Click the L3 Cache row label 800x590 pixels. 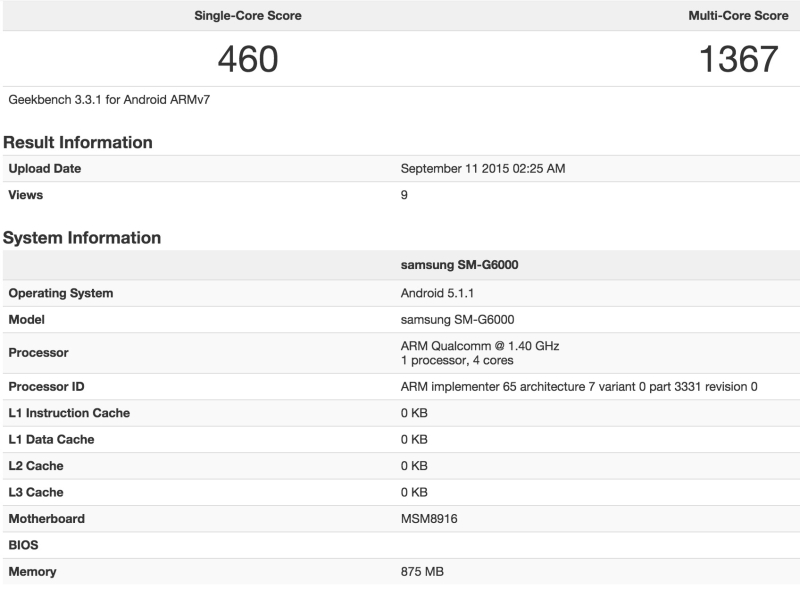(x=36, y=492)
